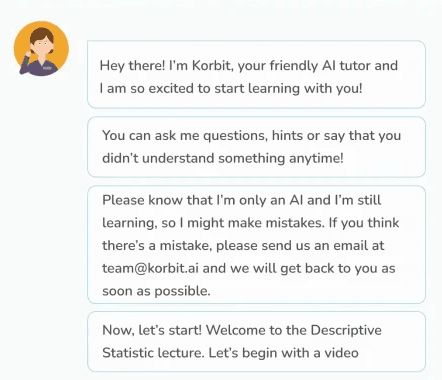The width and height of the screenshot is (442, 380).
Task: Open the team@korbit.ai email address
Action: tap(150, 268)
